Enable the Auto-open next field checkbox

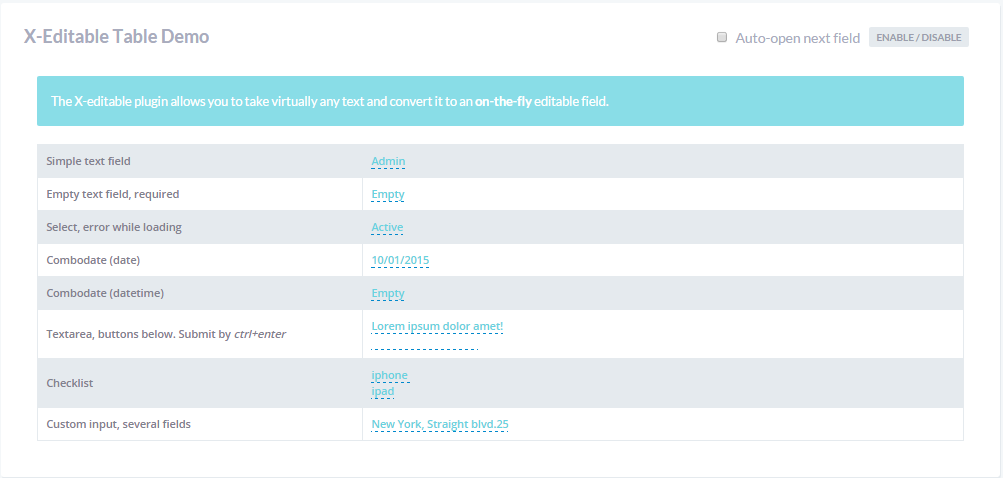point(722,38)
